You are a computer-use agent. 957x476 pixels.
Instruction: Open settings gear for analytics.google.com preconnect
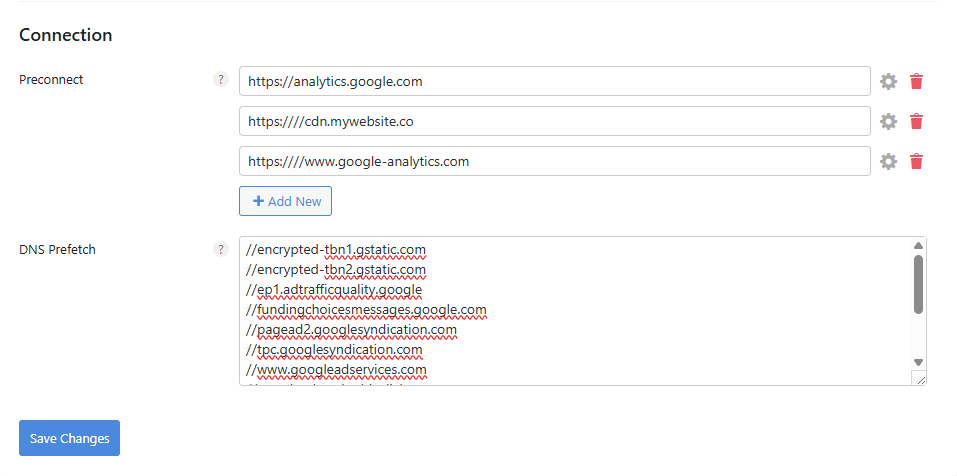888,81
